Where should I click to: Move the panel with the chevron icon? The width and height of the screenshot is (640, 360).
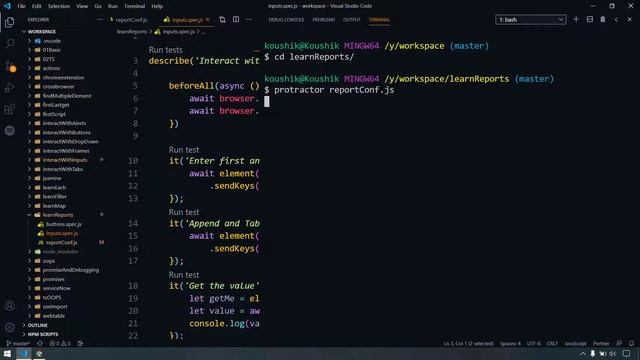tap(616, 20)
